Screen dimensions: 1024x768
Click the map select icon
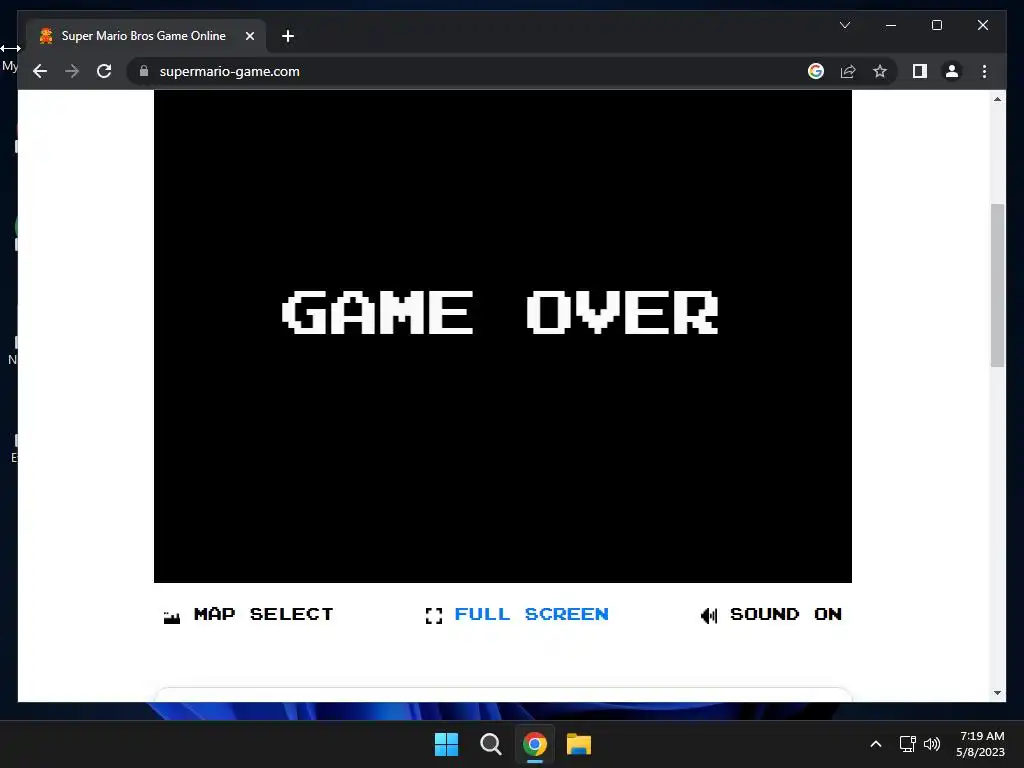(x=172, y=616)
